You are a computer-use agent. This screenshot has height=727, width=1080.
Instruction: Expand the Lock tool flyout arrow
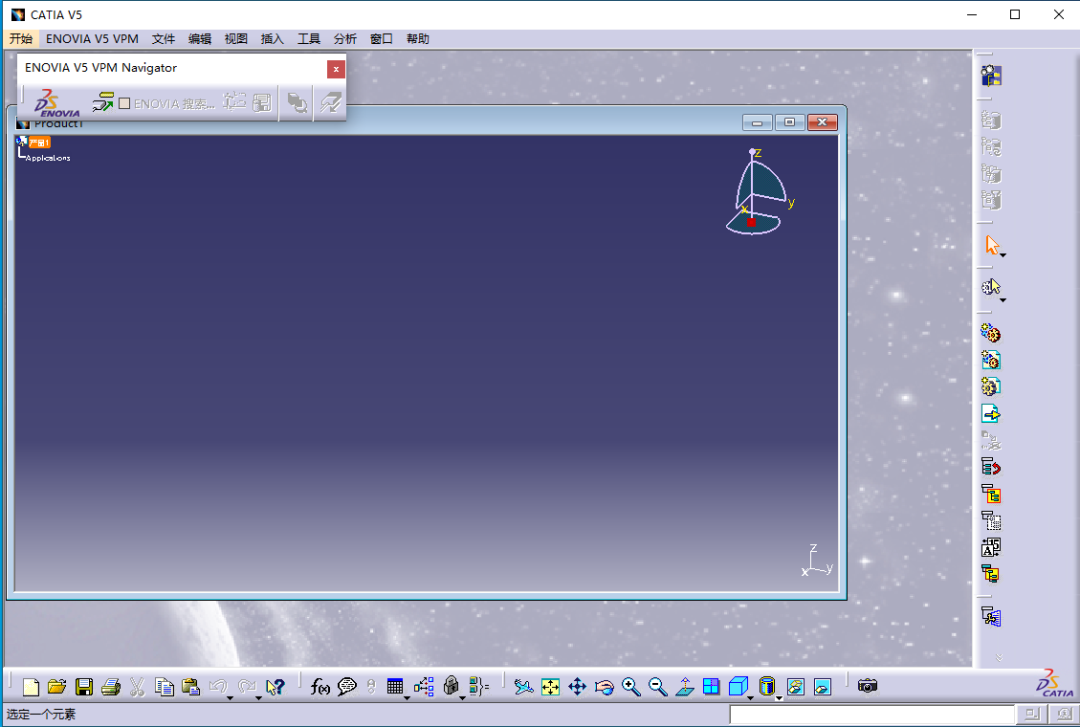[462, 698]
